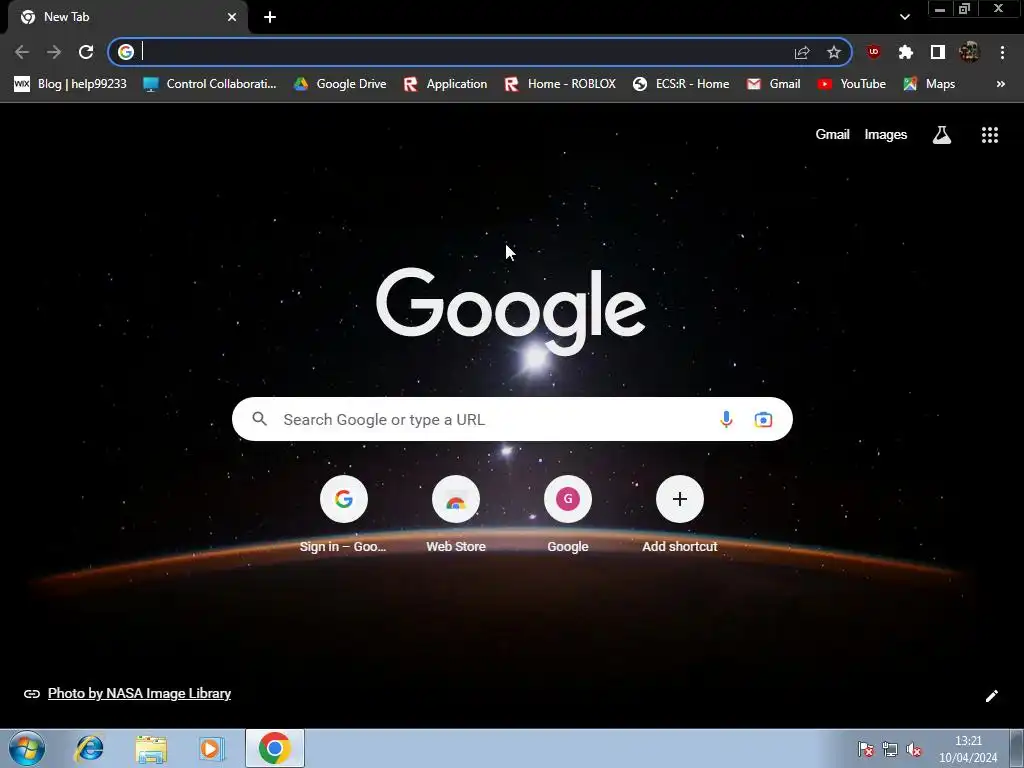The width and height of the screenshot is (1024, 768).
Task: Open a new tab with the plus button
Action: click(270, 17)
